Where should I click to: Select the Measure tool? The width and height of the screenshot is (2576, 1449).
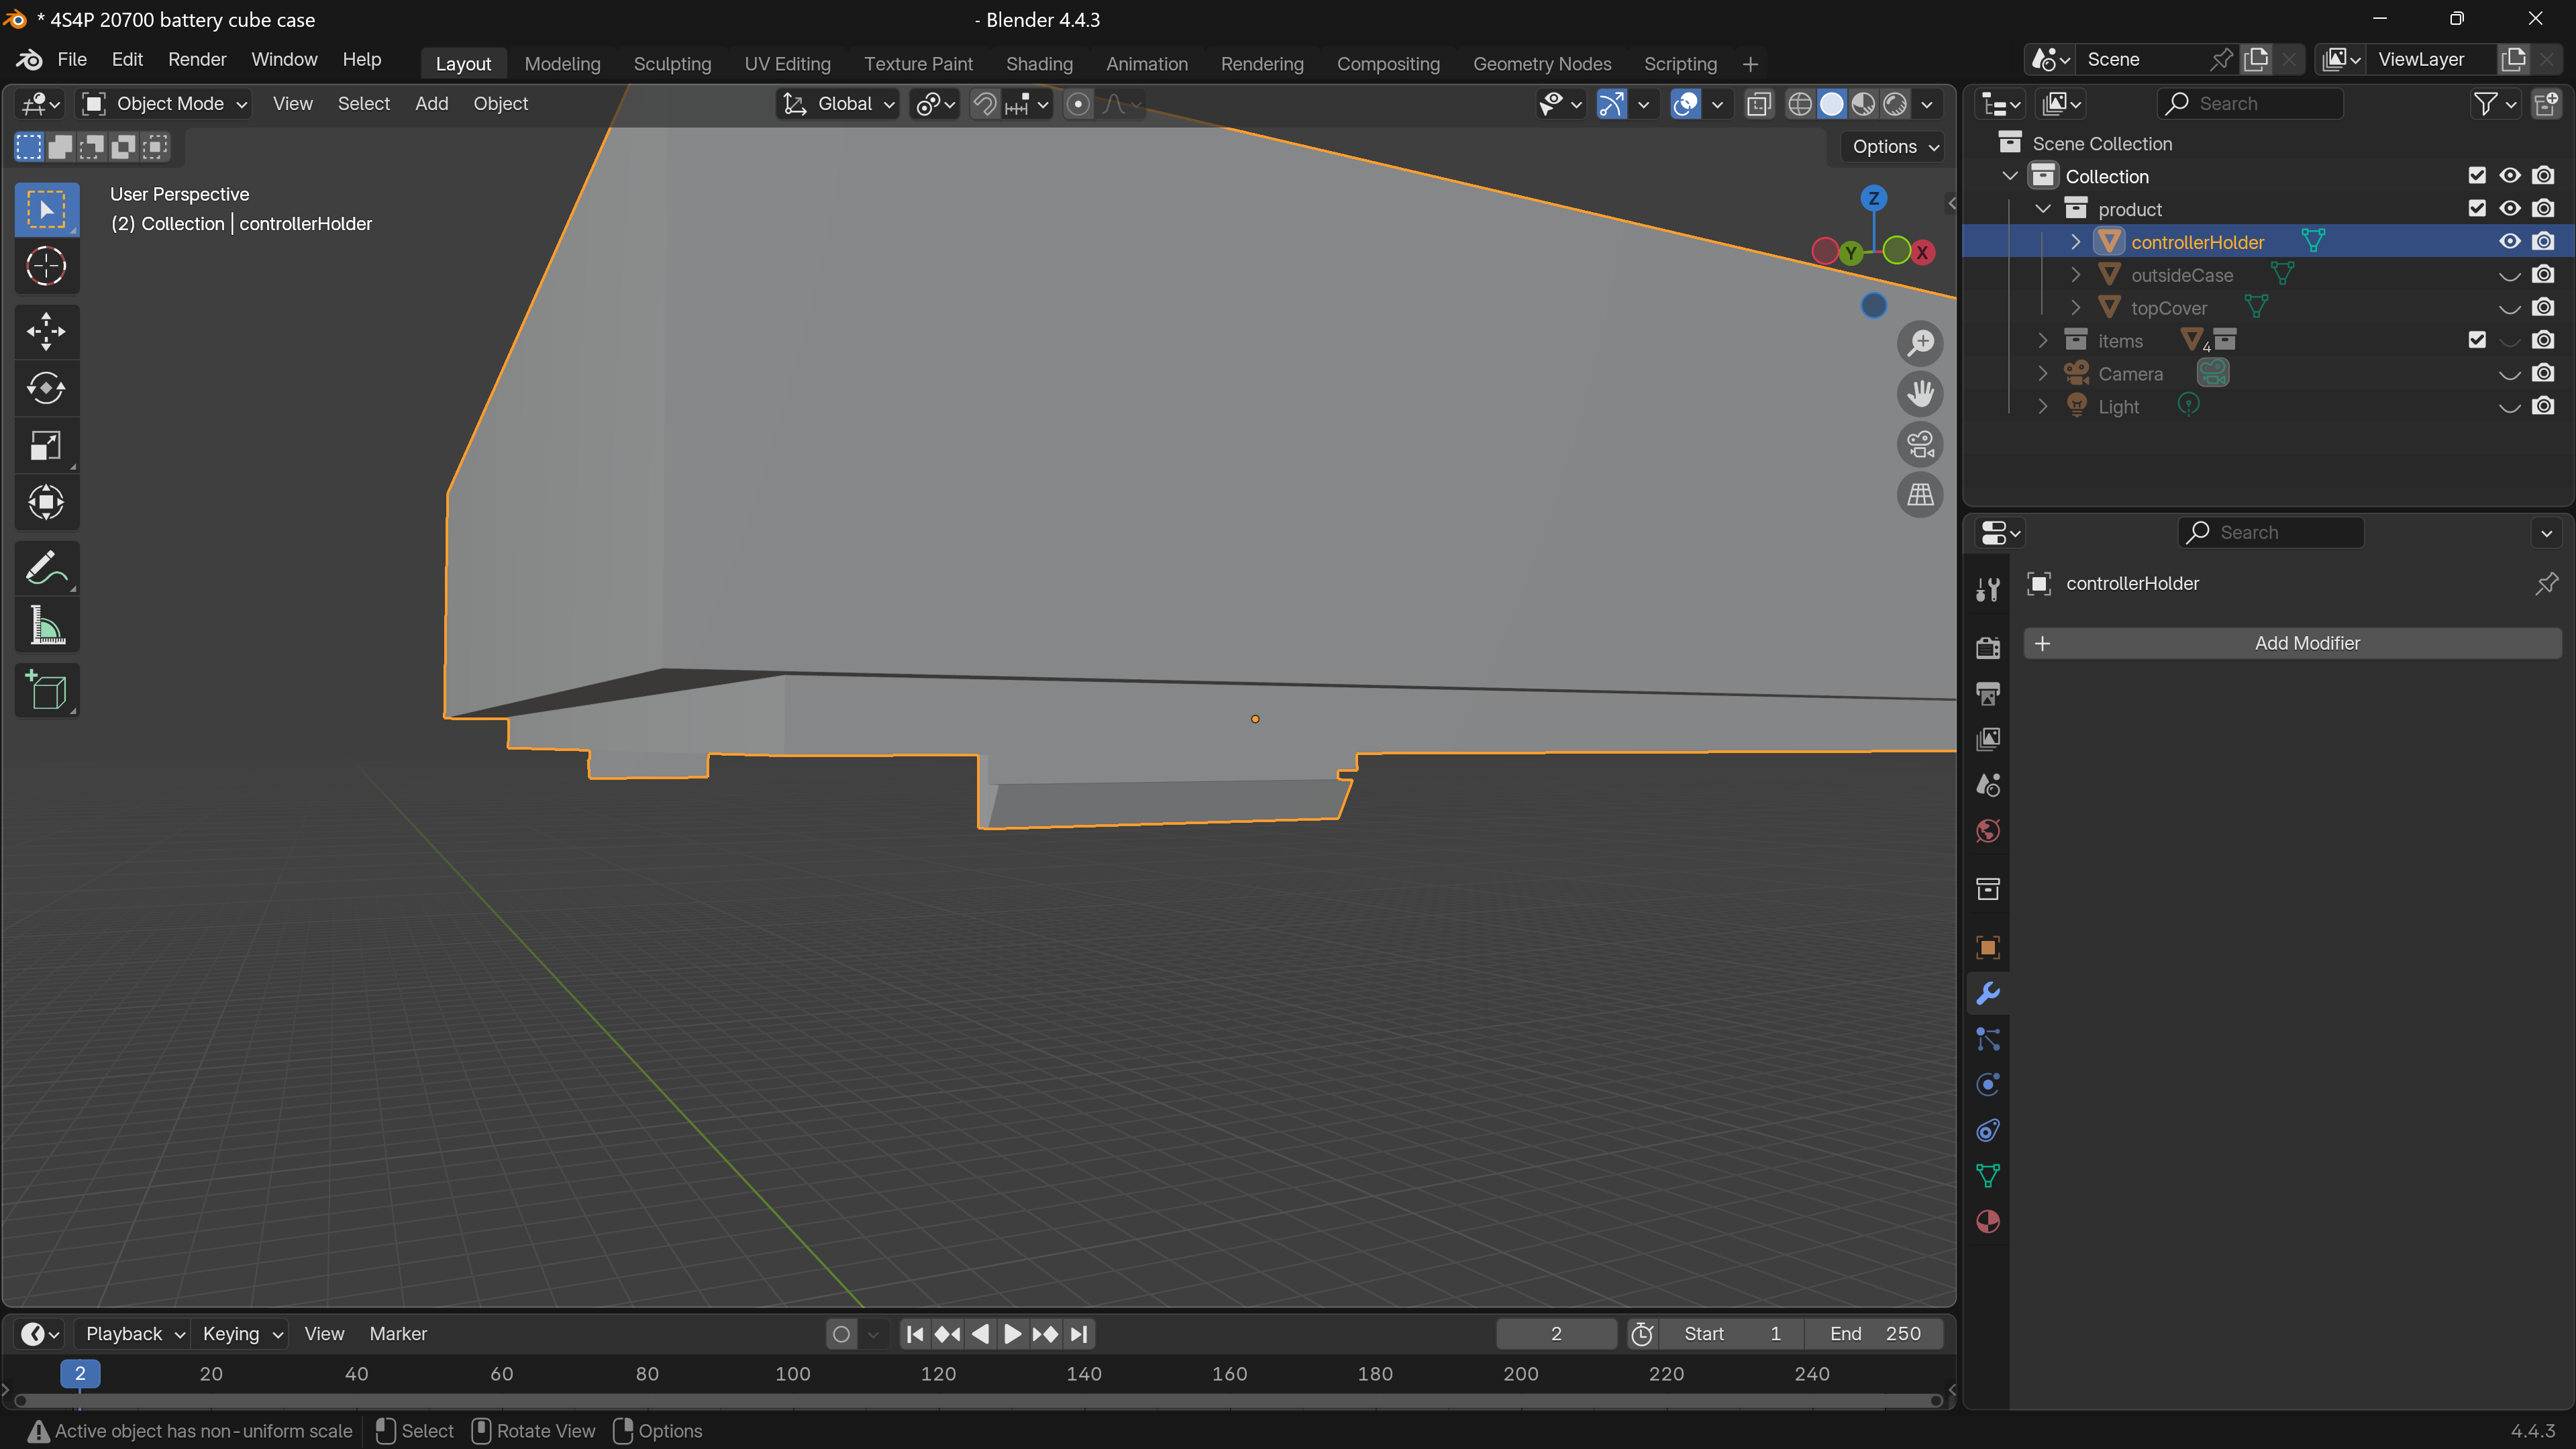point(46,626)
